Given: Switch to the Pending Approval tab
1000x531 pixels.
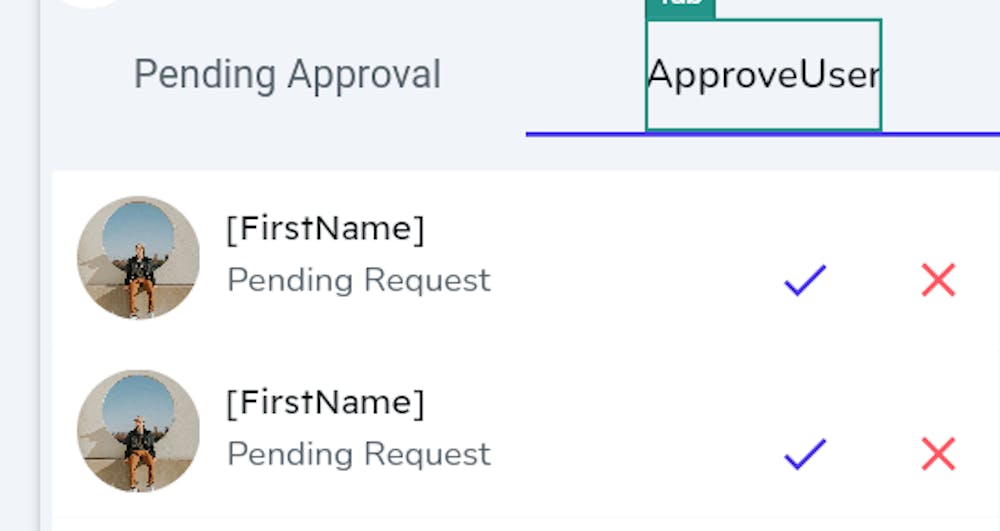Looking at the screenshot, I should (287, 75).
